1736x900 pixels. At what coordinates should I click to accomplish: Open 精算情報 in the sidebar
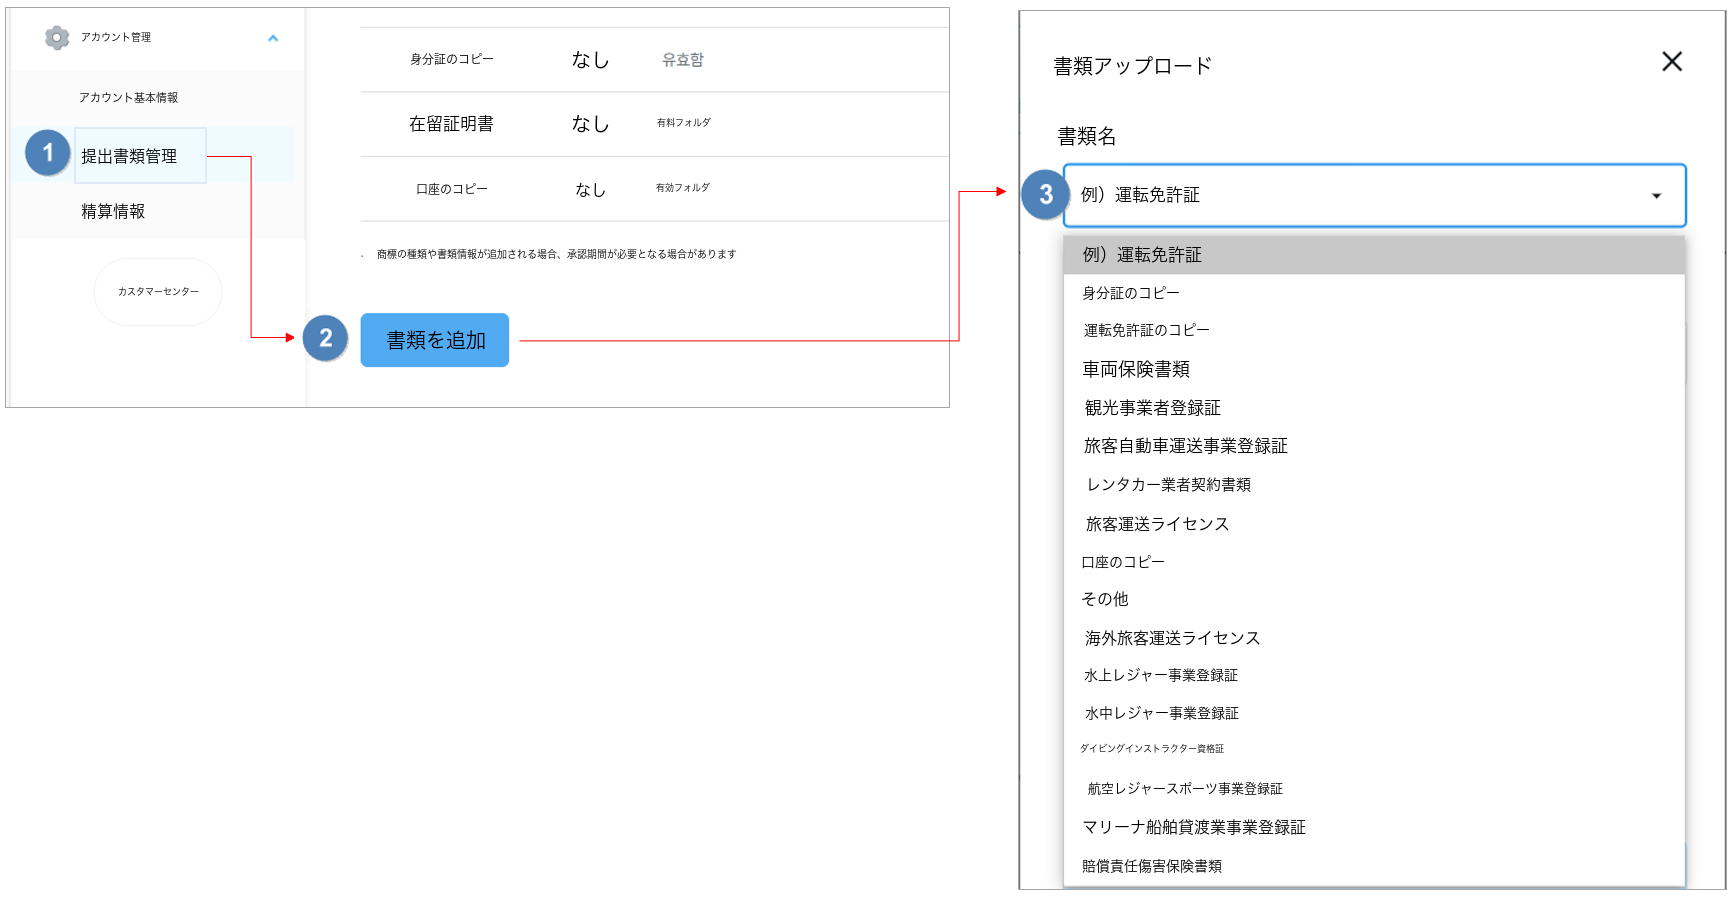pyautogui.click(x=113, y=211)
